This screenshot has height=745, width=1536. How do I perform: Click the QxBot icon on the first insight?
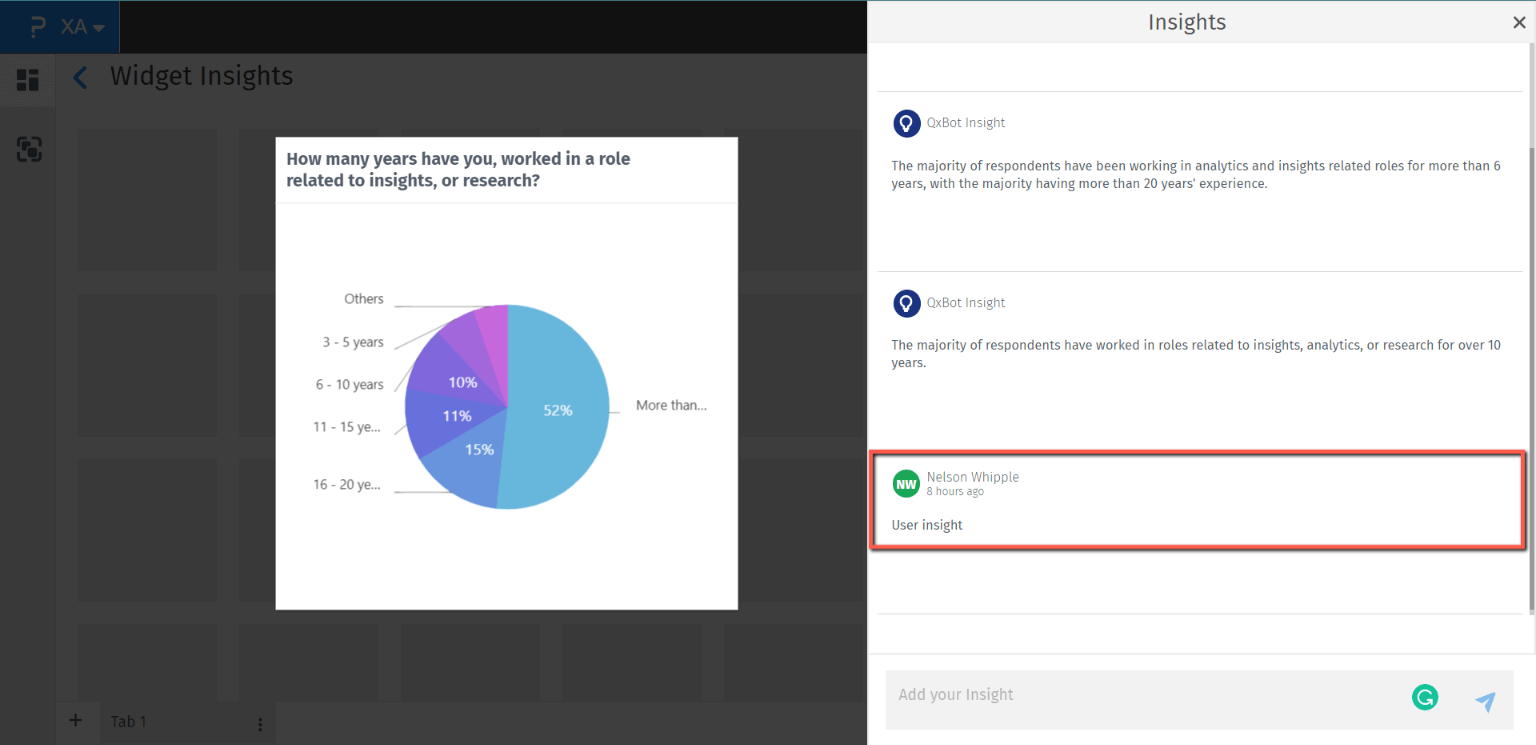click(906, 123)
